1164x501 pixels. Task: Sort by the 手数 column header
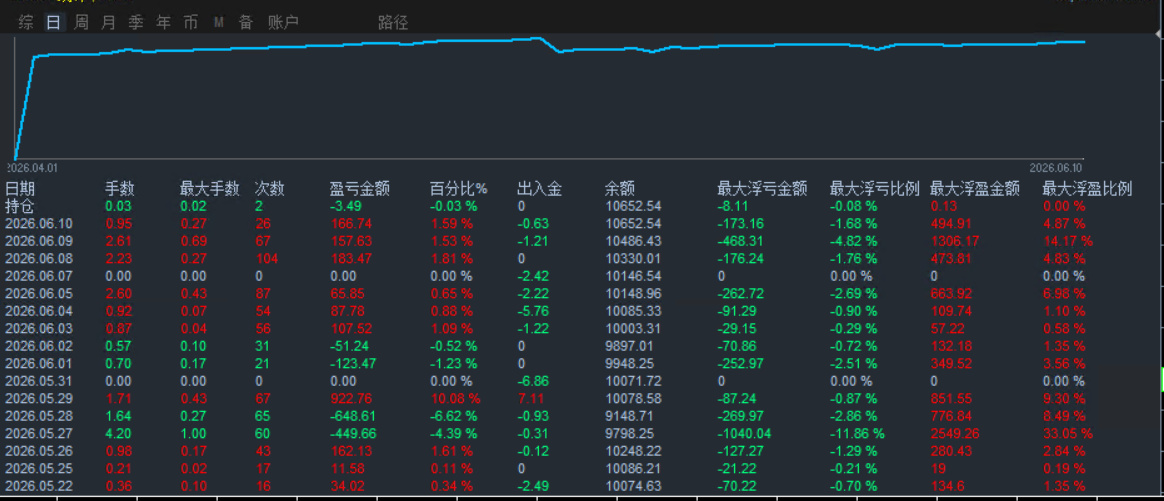(x=120, y=189)
